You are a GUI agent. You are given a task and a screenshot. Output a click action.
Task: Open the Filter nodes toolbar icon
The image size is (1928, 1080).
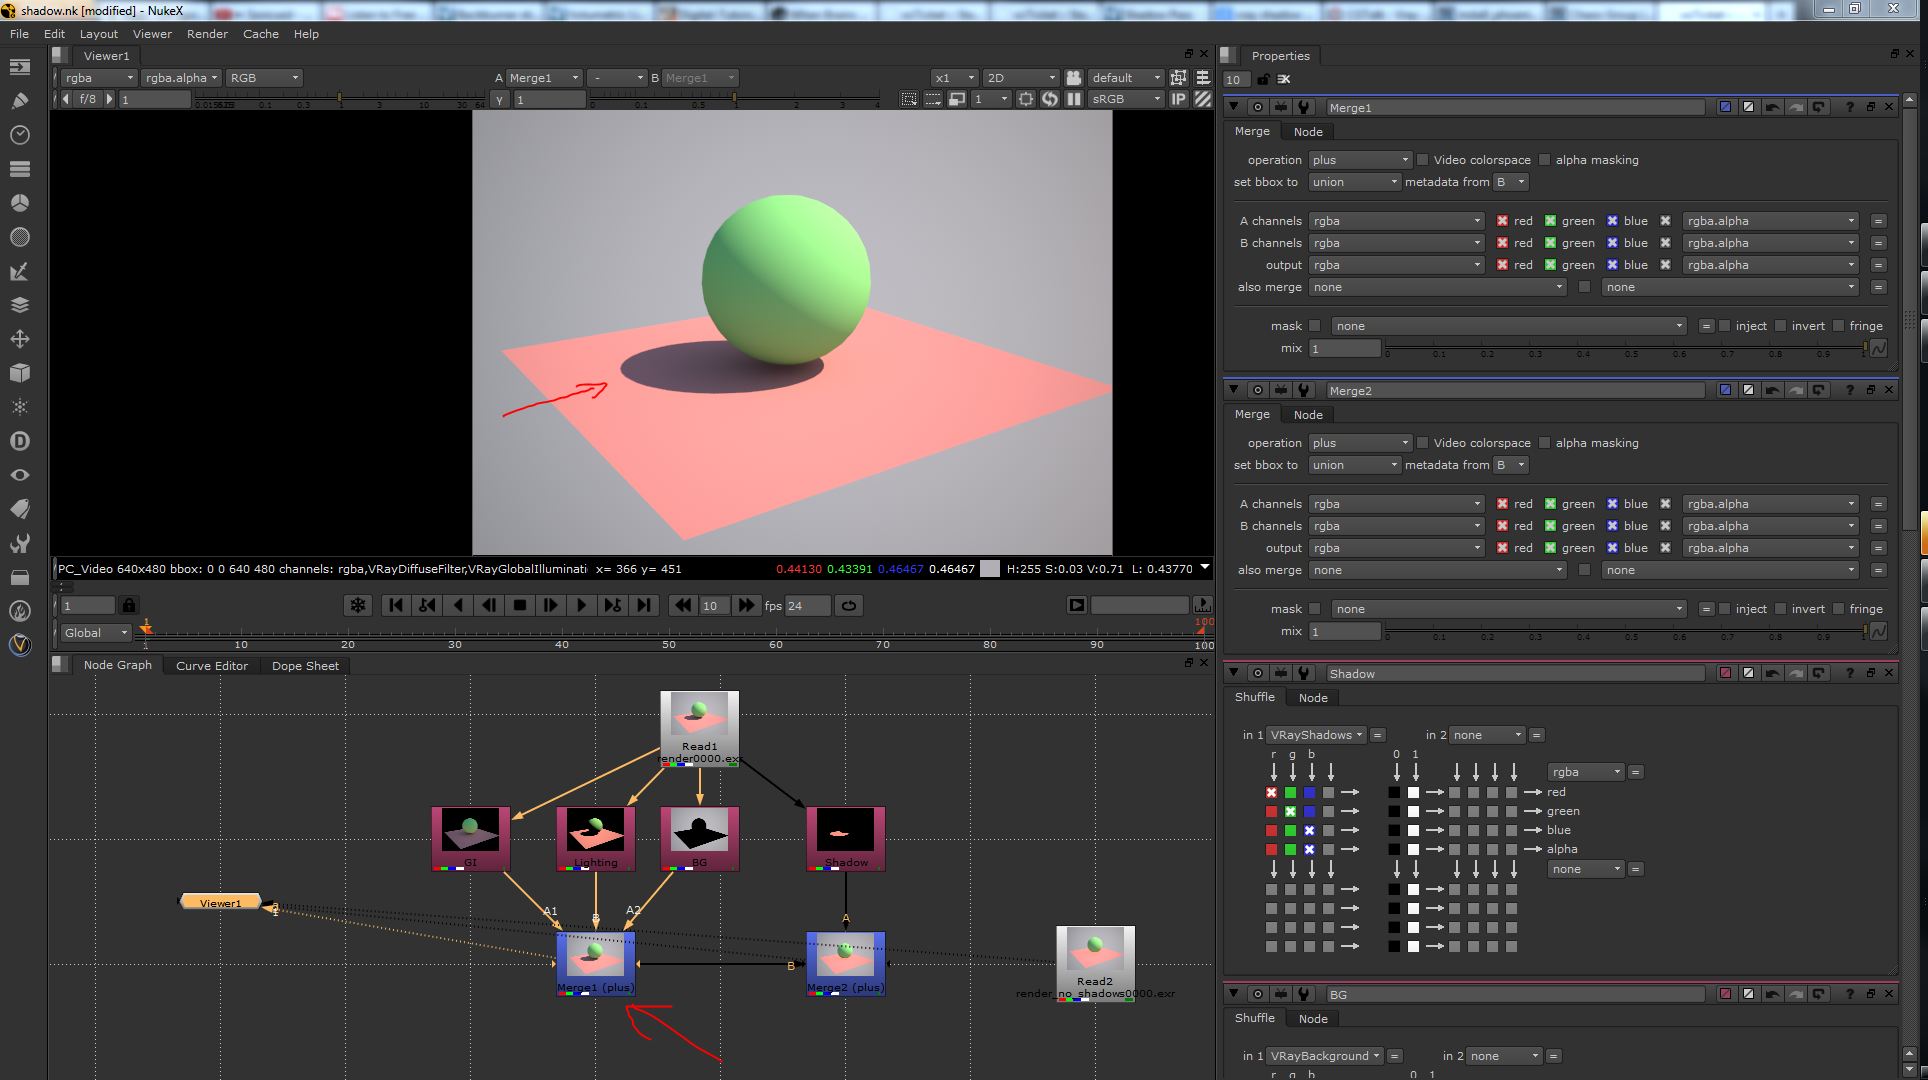(20, 237)
